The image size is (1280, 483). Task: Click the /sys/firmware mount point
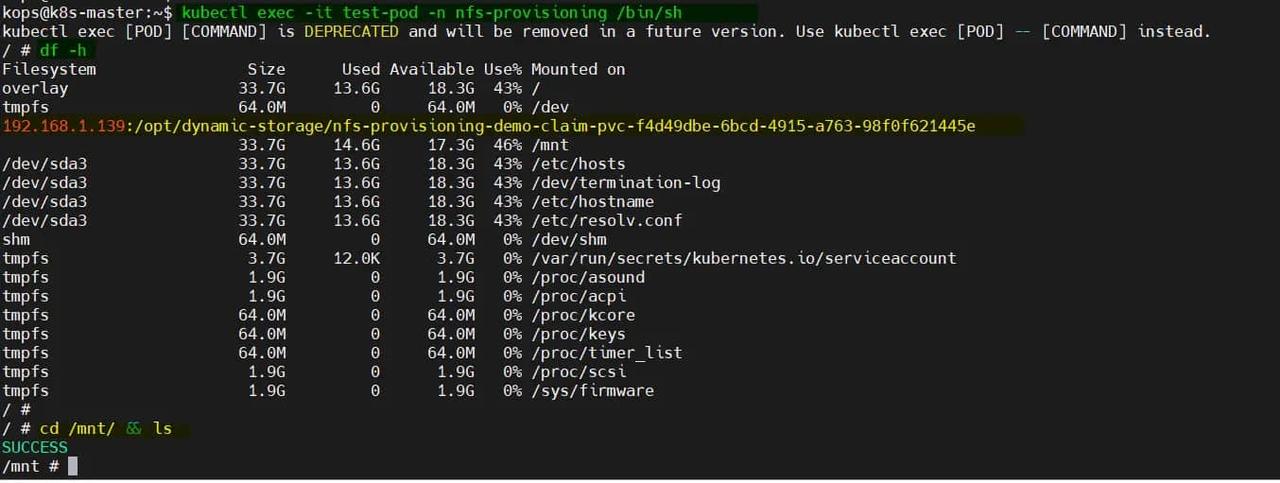coord(592,390)
